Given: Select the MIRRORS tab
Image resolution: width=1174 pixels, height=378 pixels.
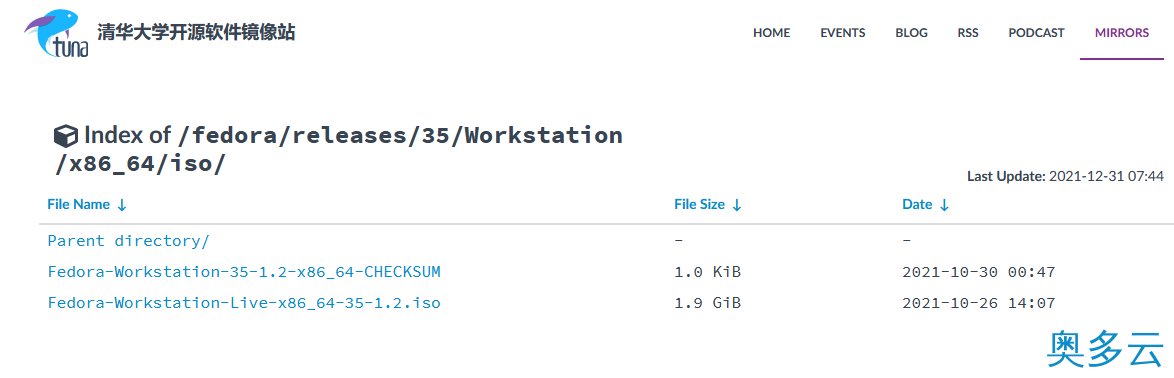Looking at the screenshot, I should pos(1122,33).
